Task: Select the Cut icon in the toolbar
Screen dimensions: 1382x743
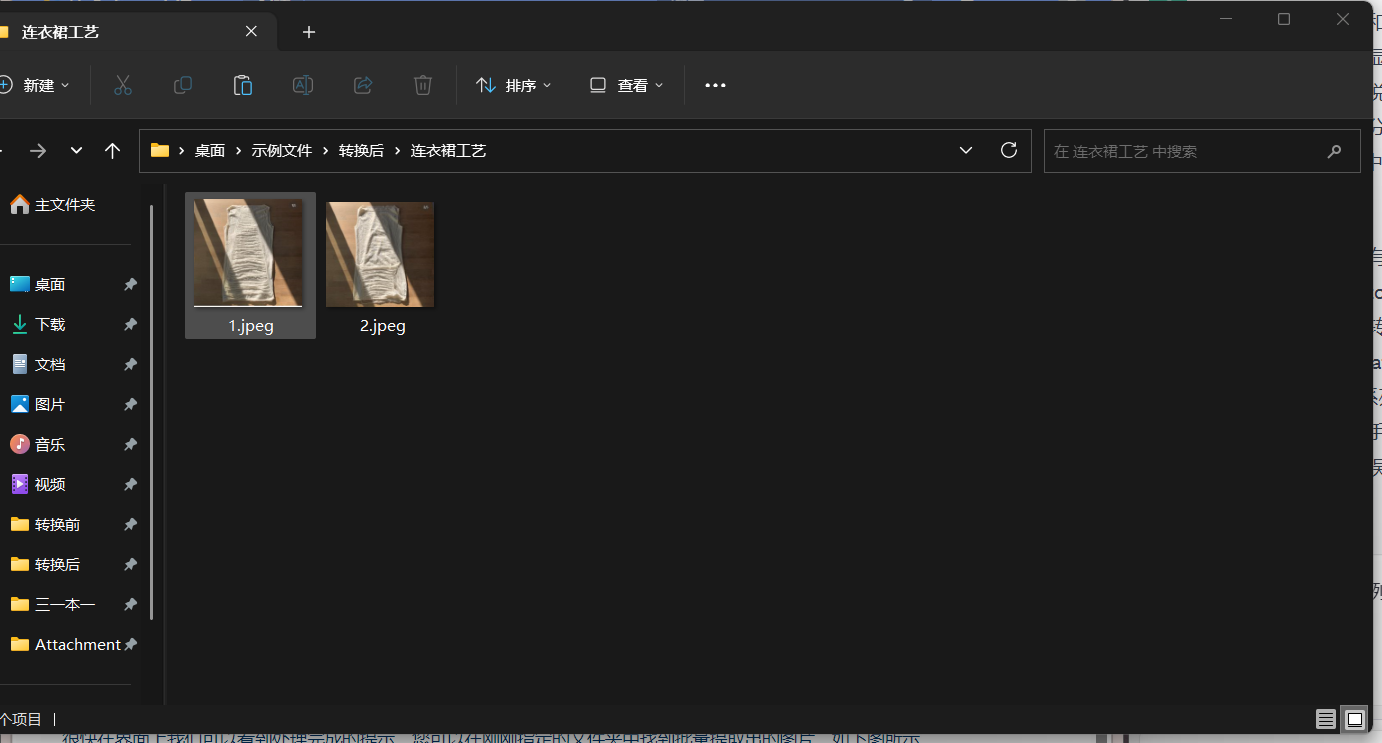Action: [122, 85]
